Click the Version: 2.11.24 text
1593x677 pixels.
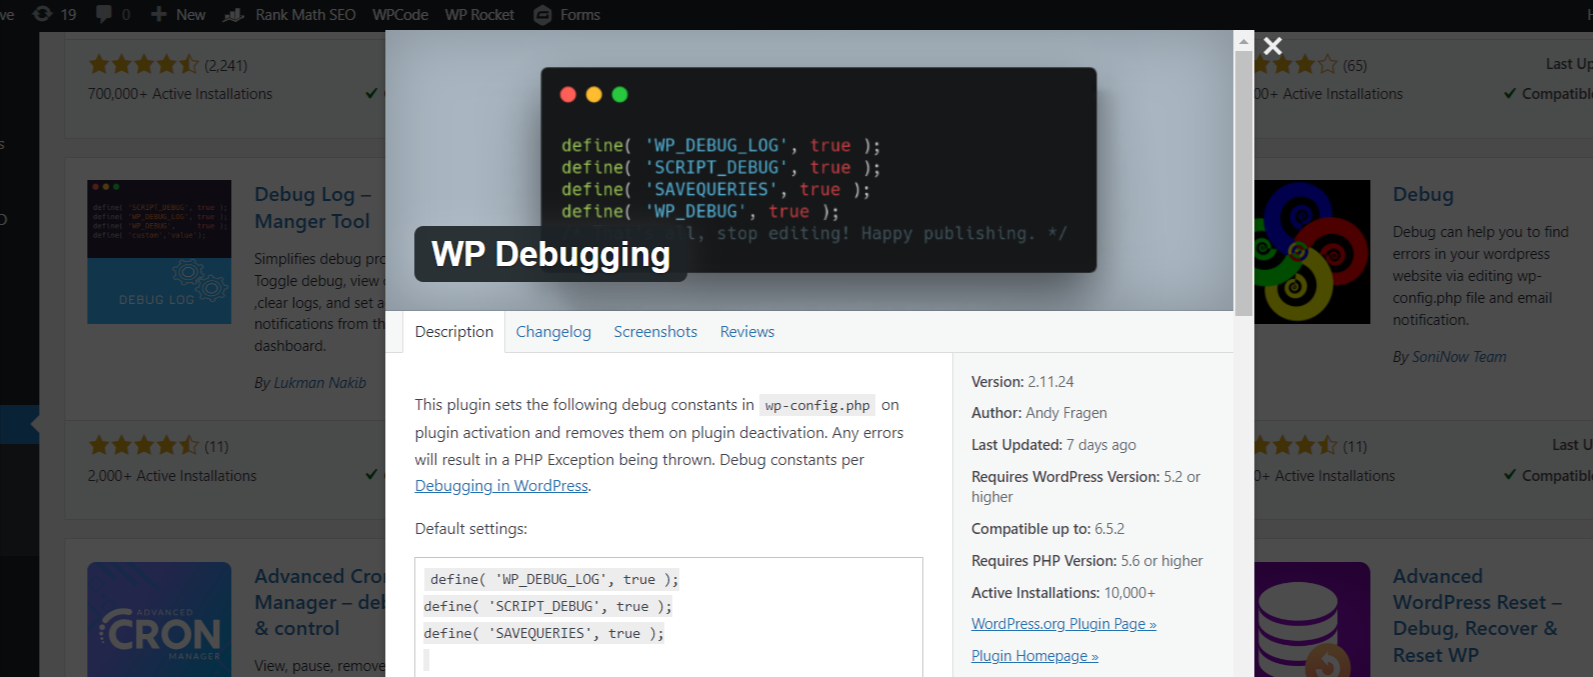tap(1022, 381)
